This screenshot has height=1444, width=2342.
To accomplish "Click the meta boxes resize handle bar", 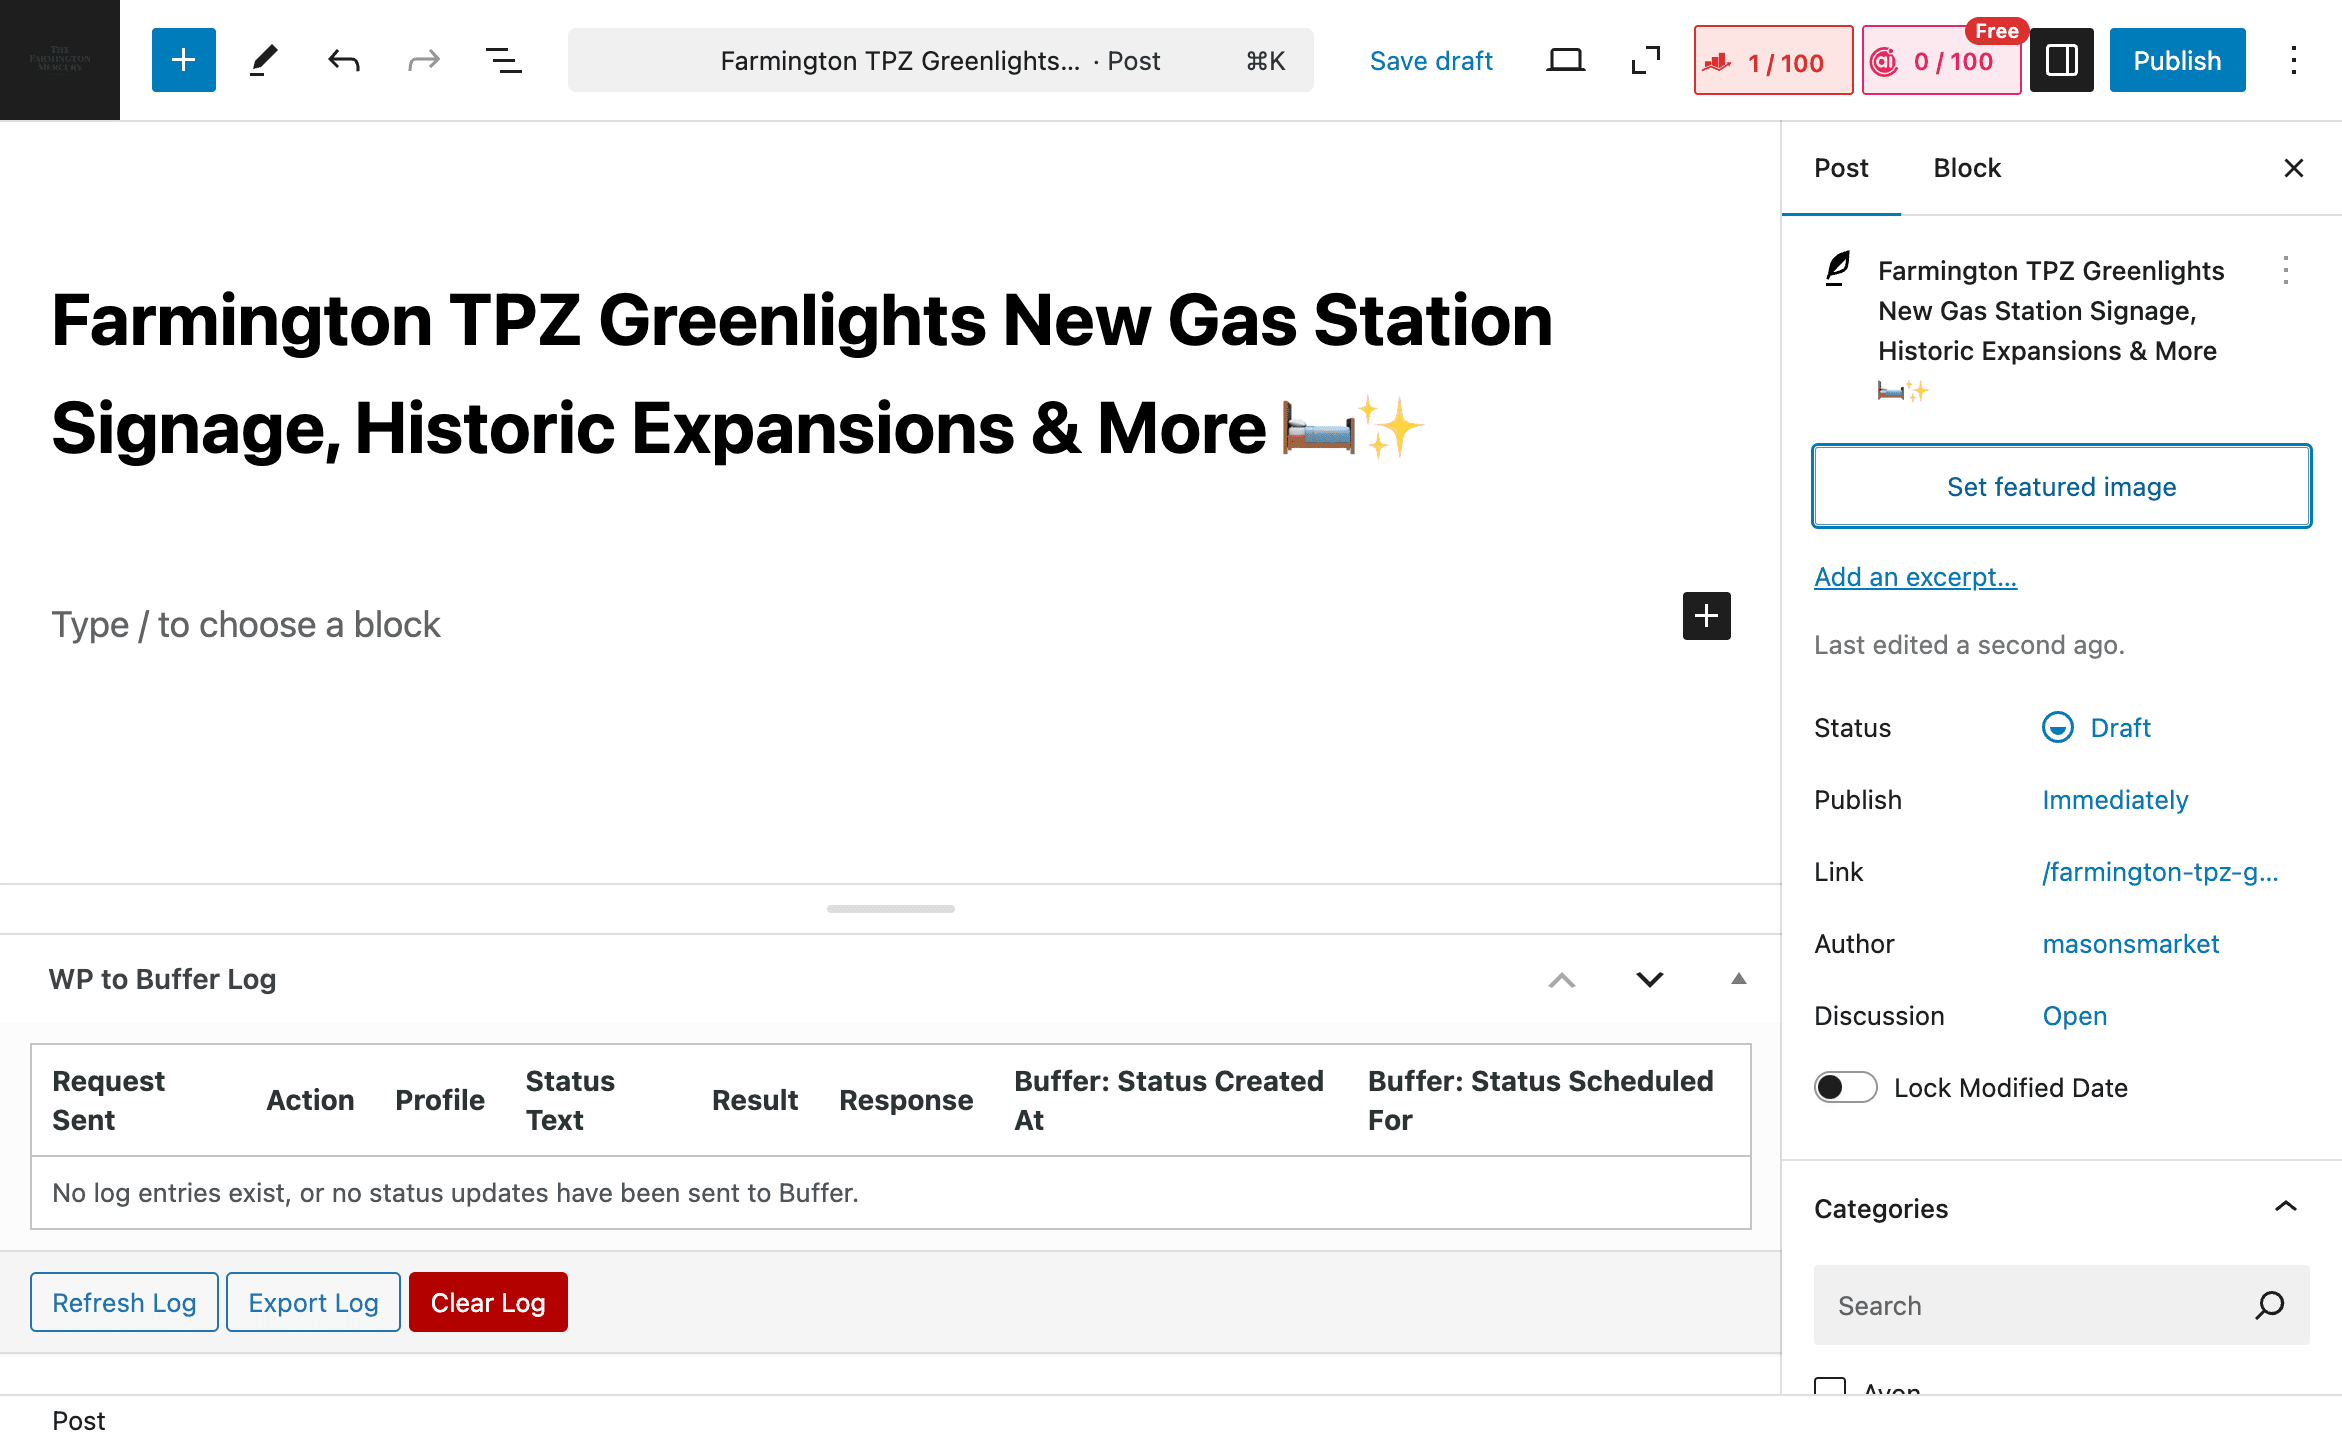I will [890, 908].
